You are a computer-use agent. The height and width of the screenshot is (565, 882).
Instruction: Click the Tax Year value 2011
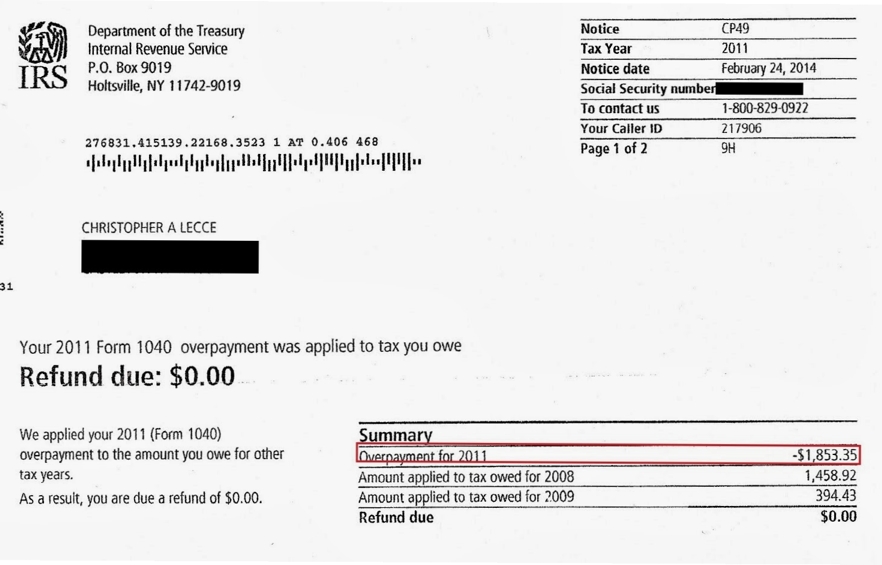point(735,49)
